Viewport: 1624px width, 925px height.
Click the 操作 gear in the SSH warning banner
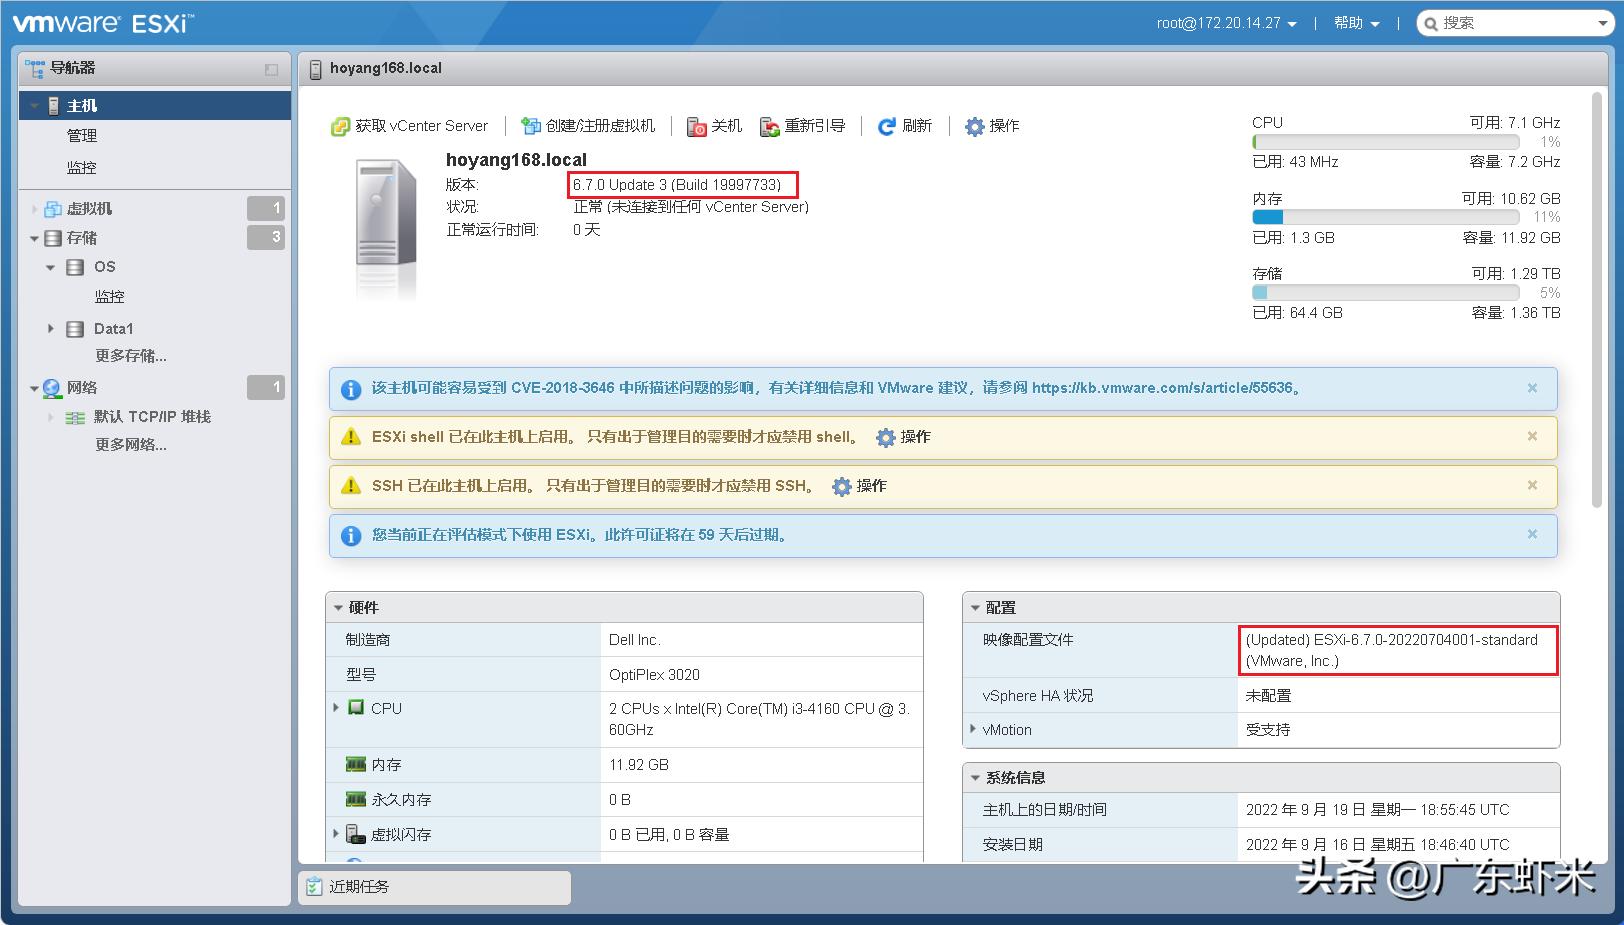pyautogui.click(x=841, y=486)
